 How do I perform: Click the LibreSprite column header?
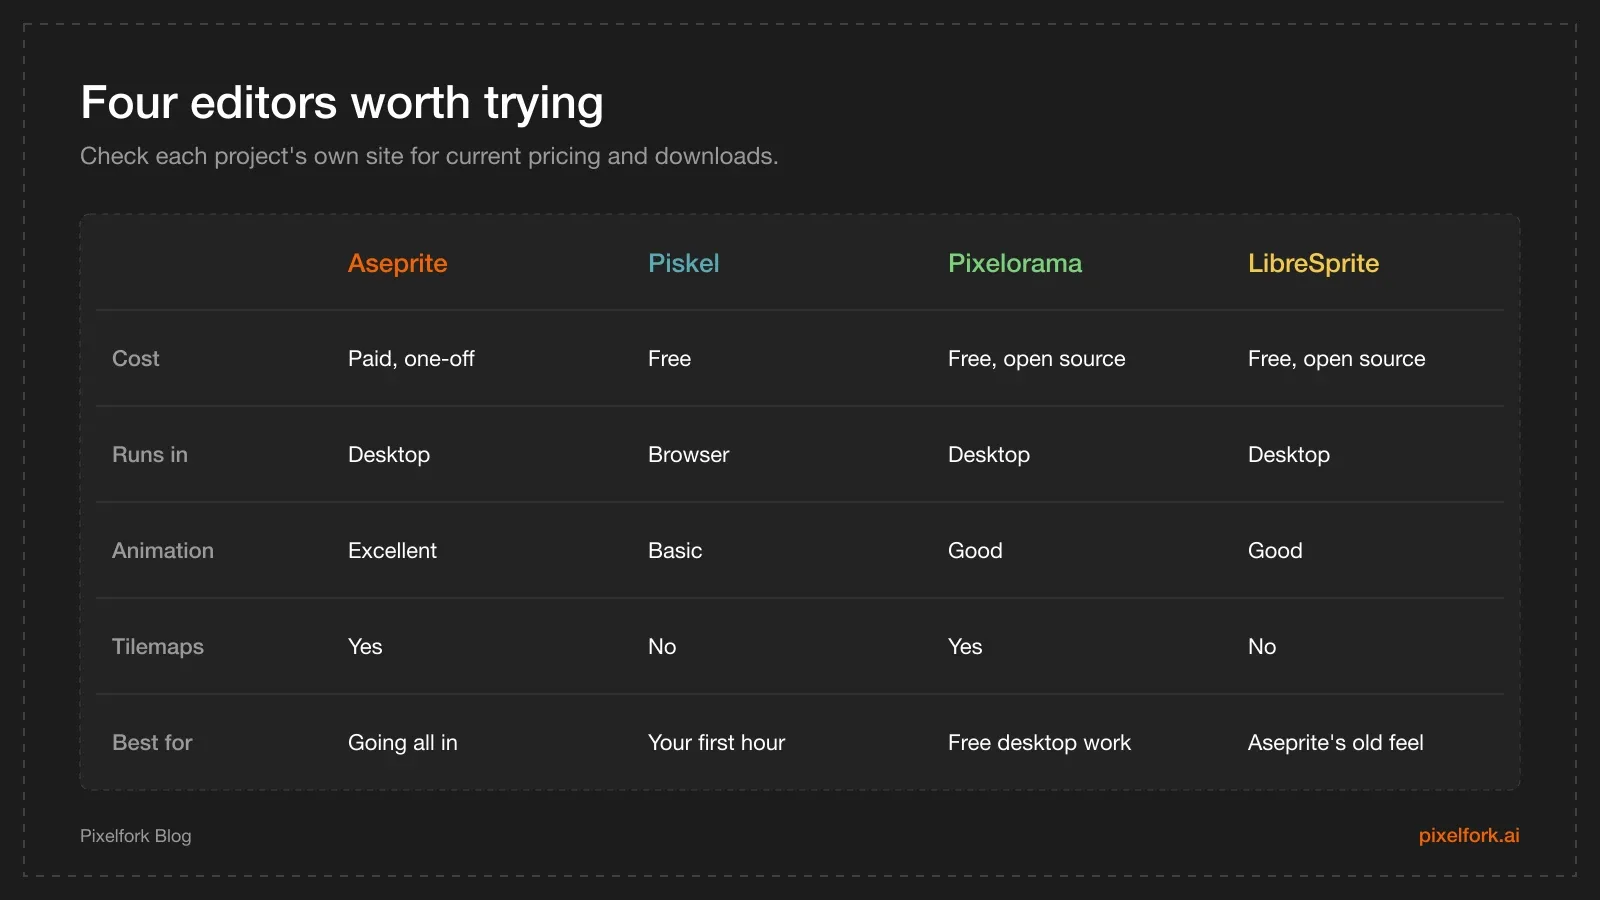point(1314,263)
